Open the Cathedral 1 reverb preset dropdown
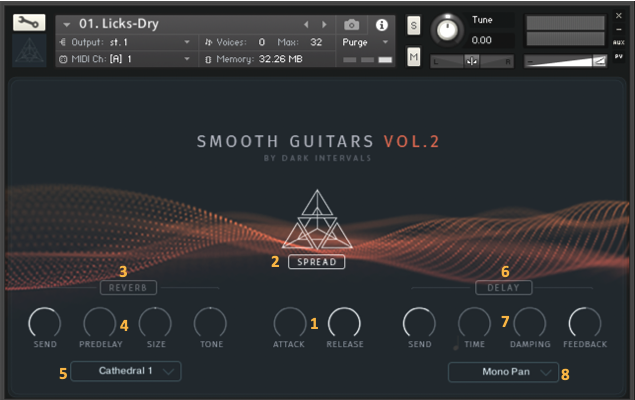This screenshot has height=400, width=635. pyautogui.click(x=126, y=371)
